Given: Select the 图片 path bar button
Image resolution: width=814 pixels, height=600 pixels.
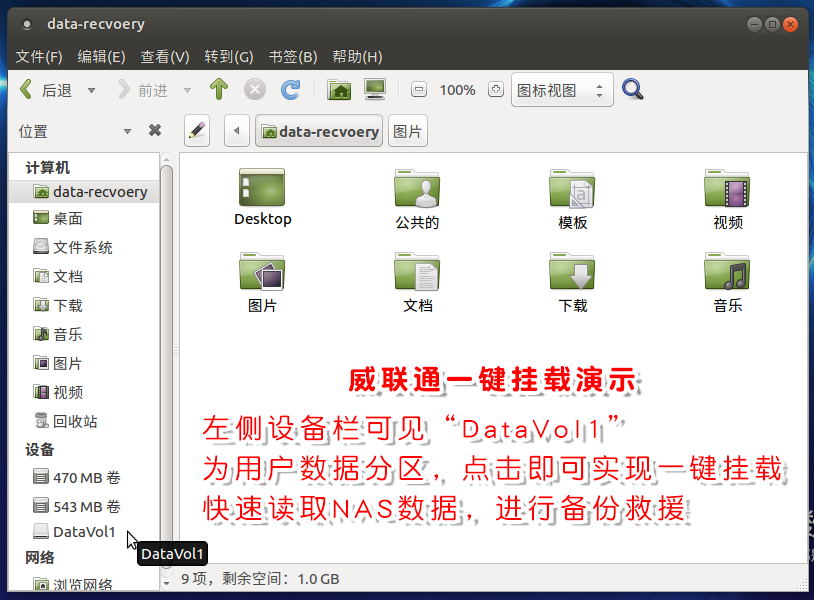Looking at the screenshot, I should [x=408, y=131].
